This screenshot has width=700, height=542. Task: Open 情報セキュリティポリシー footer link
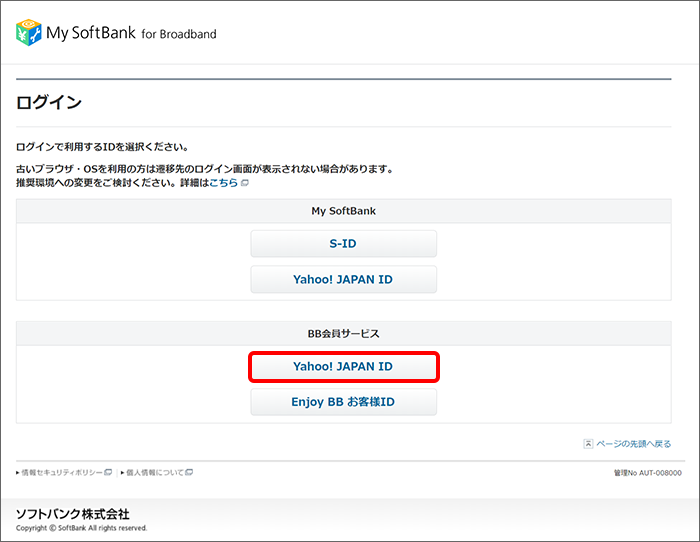62,472
